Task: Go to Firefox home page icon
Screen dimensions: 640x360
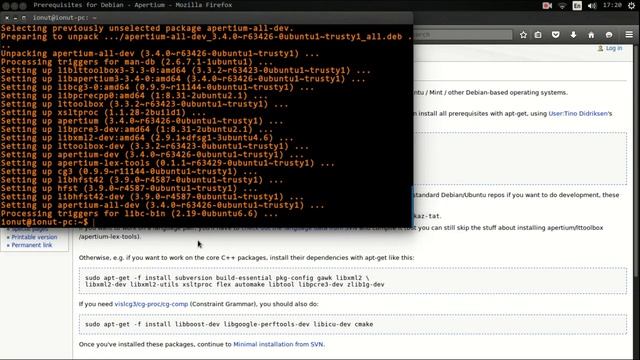Action: click(591, 35)
